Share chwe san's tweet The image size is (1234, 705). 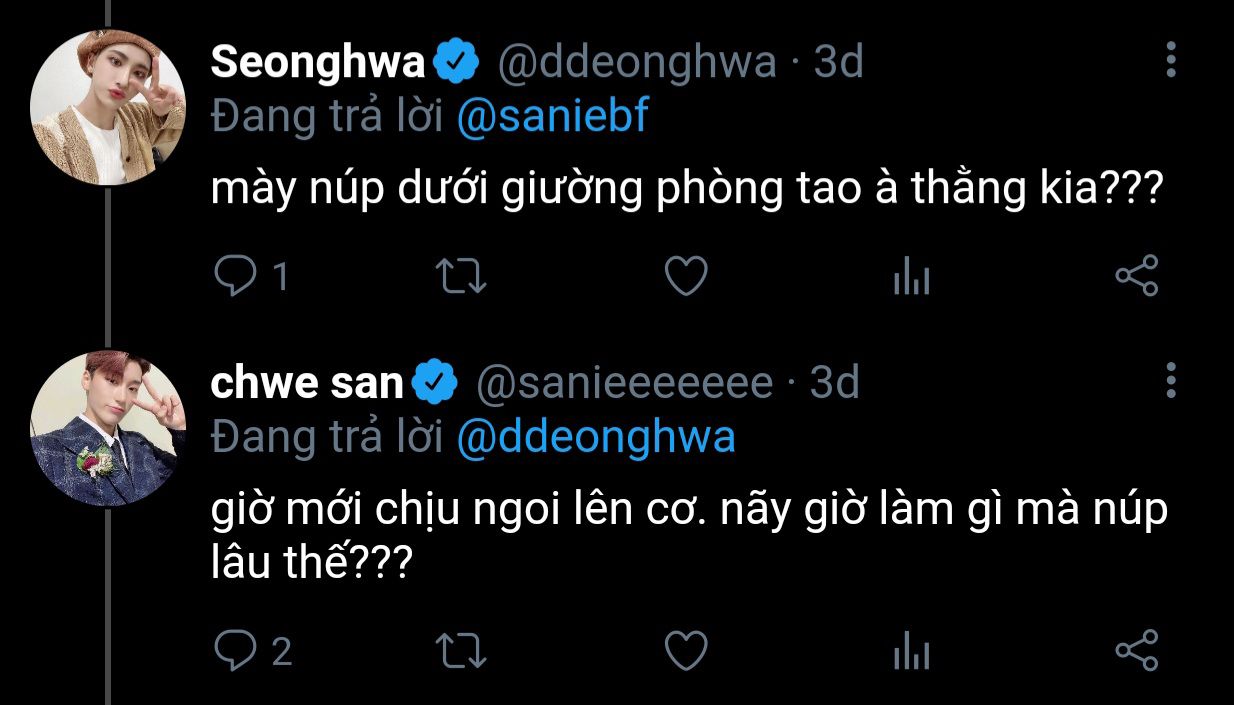[x=1136, y=652]
